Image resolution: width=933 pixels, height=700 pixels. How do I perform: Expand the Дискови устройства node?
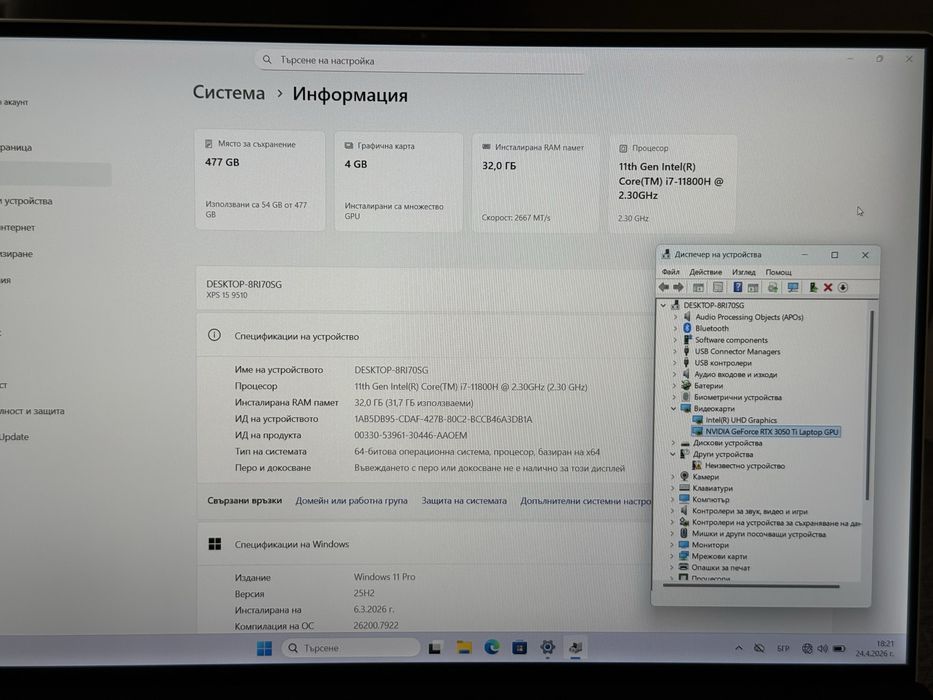674,443
